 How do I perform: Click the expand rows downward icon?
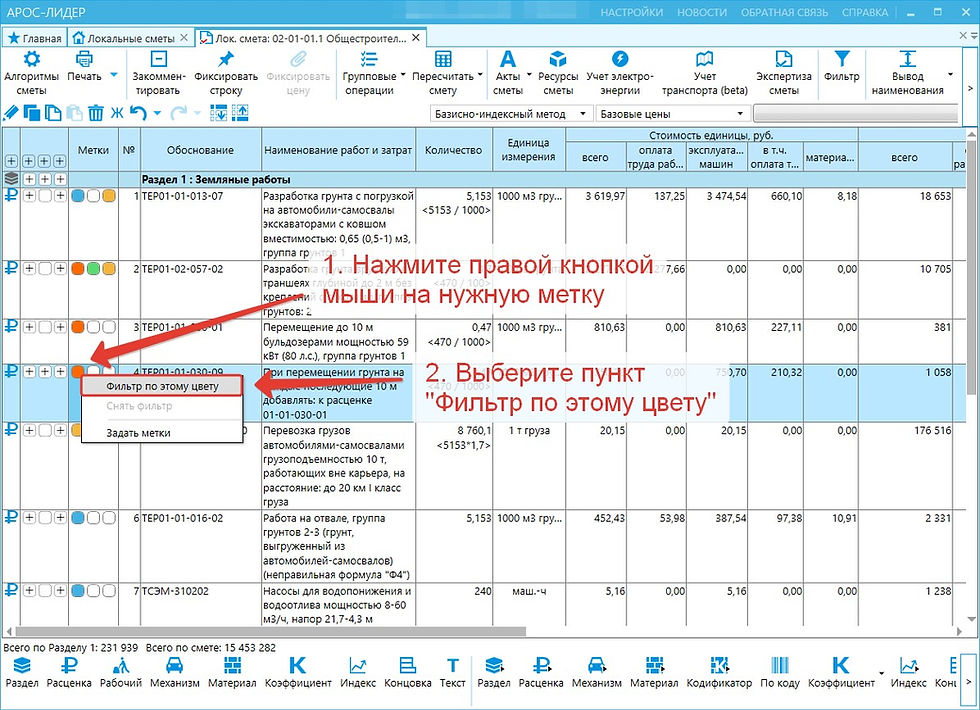pos(218,113)
